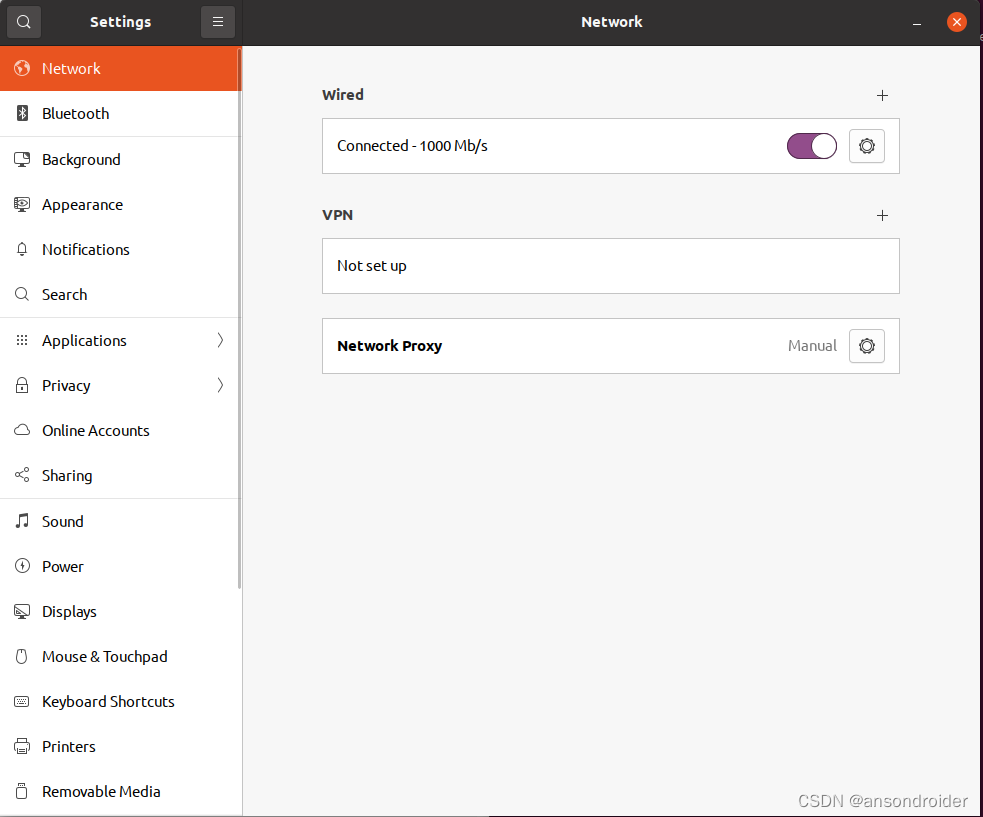
Task: Click the sidebar vertical scrollbar
Action: click(239, 320)
